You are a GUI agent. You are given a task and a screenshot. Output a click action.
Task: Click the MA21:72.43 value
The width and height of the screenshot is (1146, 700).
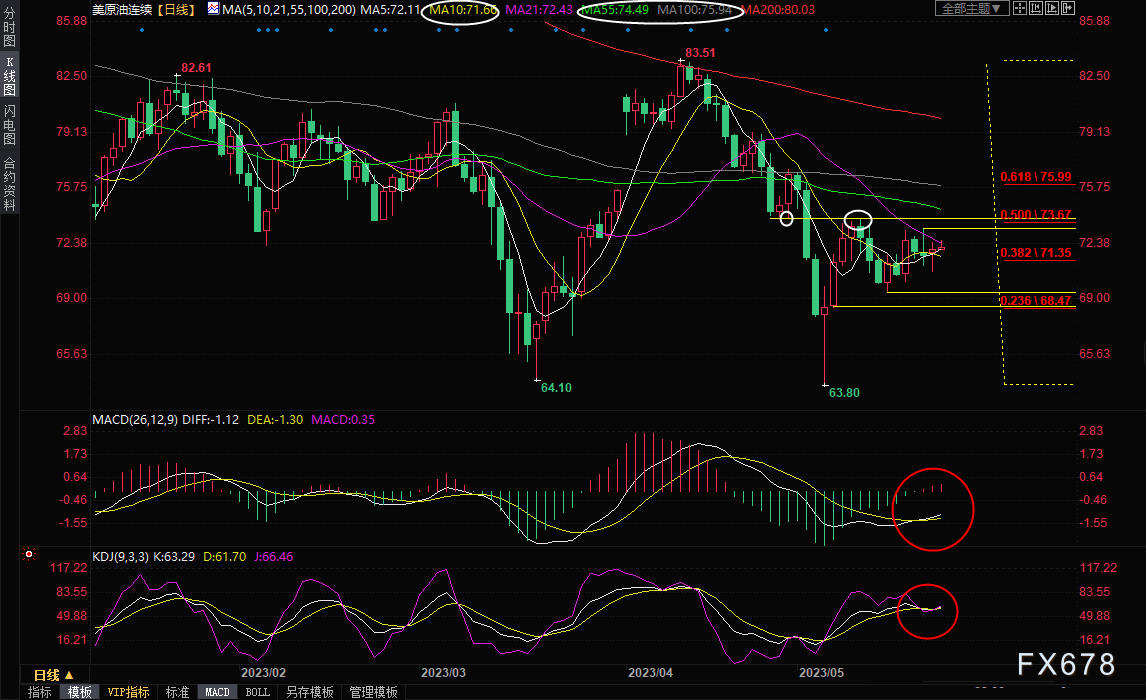pyautogui.click(x=539, y=9)
